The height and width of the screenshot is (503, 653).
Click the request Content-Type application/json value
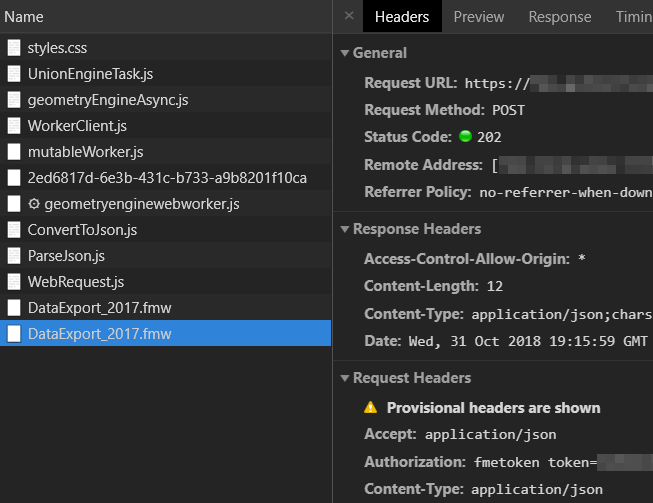click(x=537, y=490)
